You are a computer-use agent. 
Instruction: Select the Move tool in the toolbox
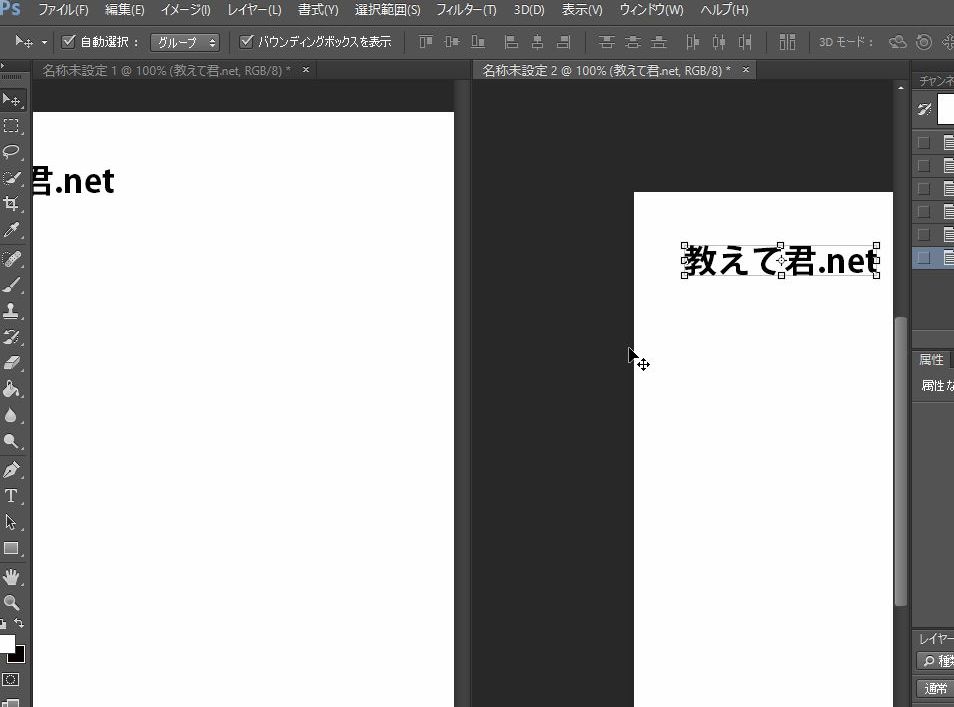[12, 99]
